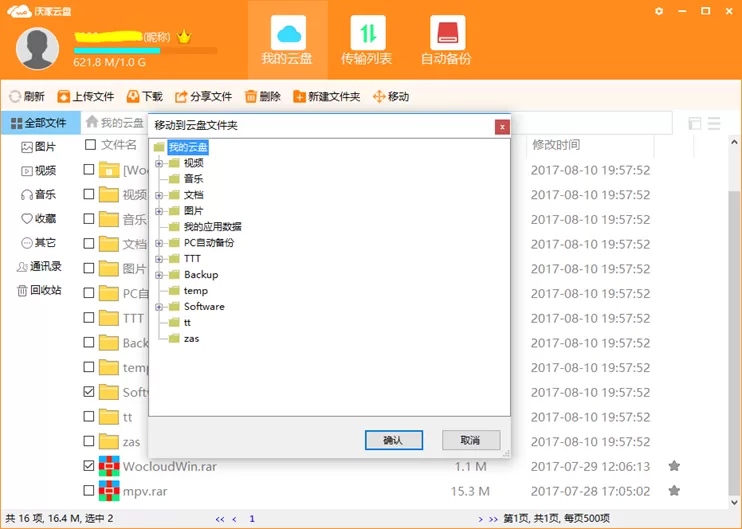Select 音乐 folder in dialog tree

194,179
